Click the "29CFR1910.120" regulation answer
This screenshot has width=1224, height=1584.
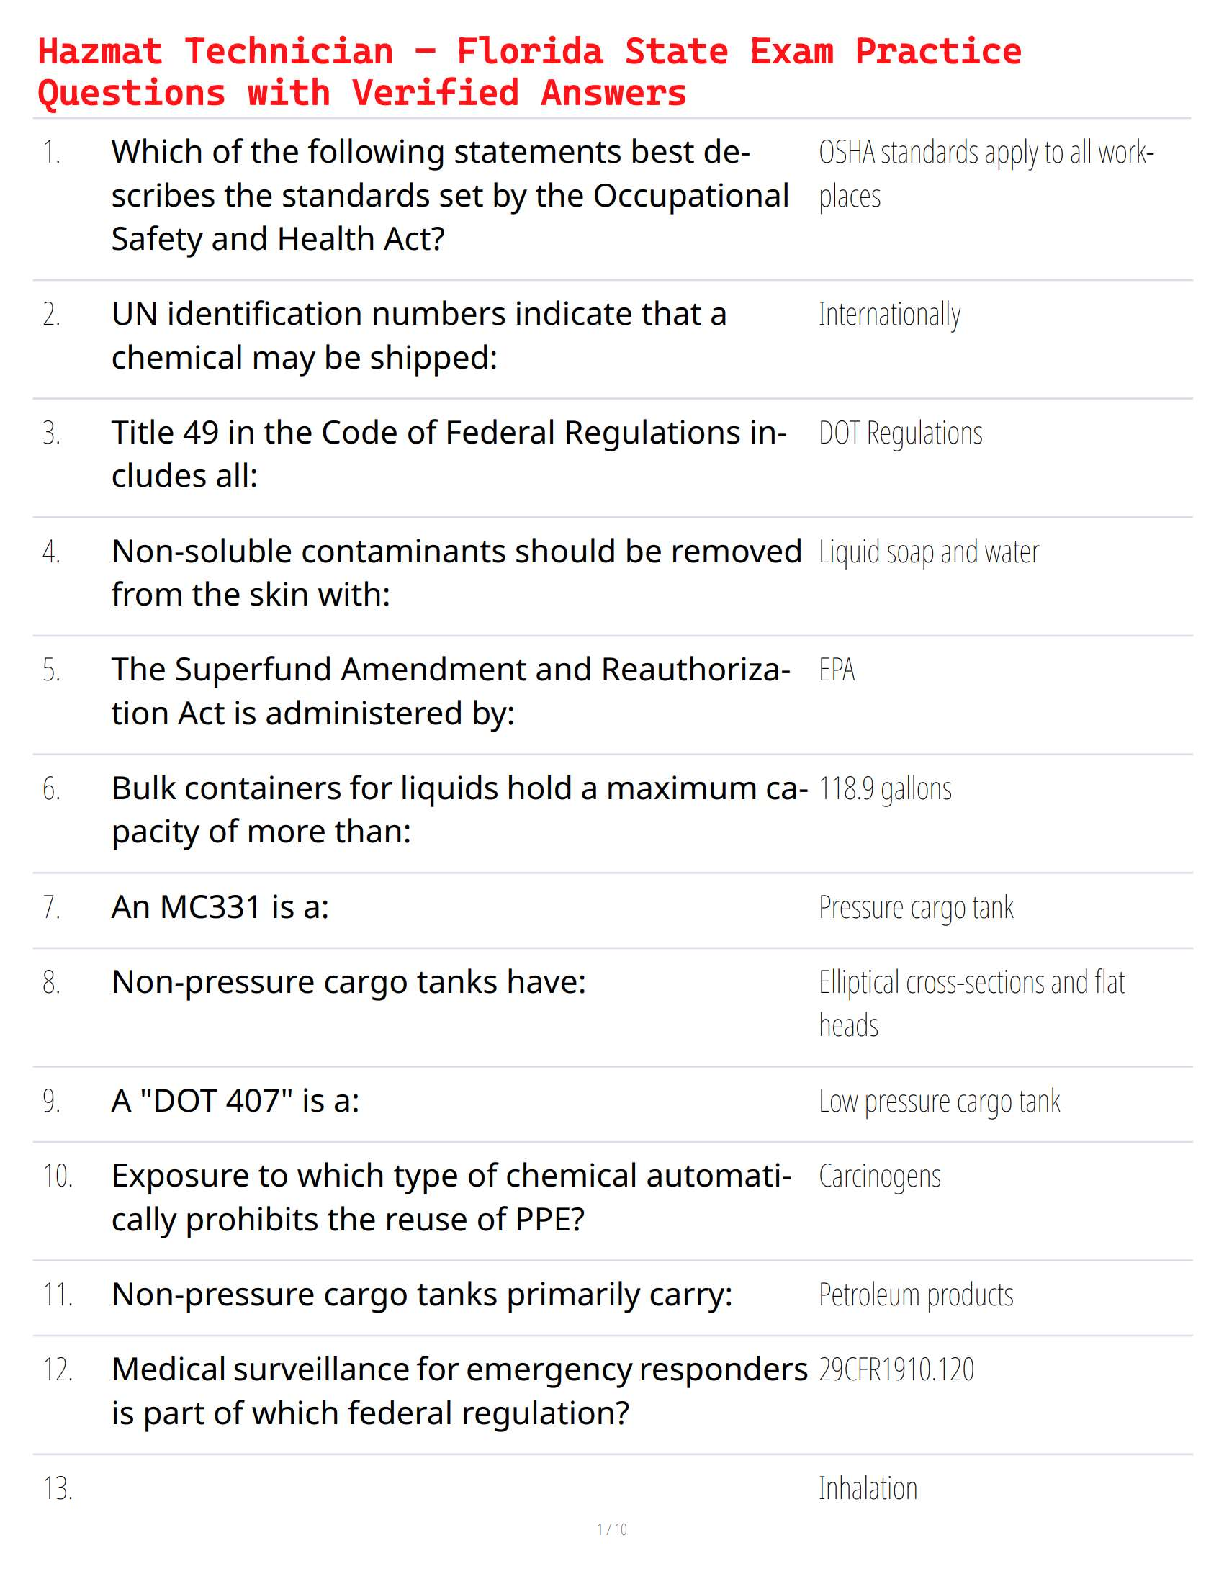click(896, 1370)
